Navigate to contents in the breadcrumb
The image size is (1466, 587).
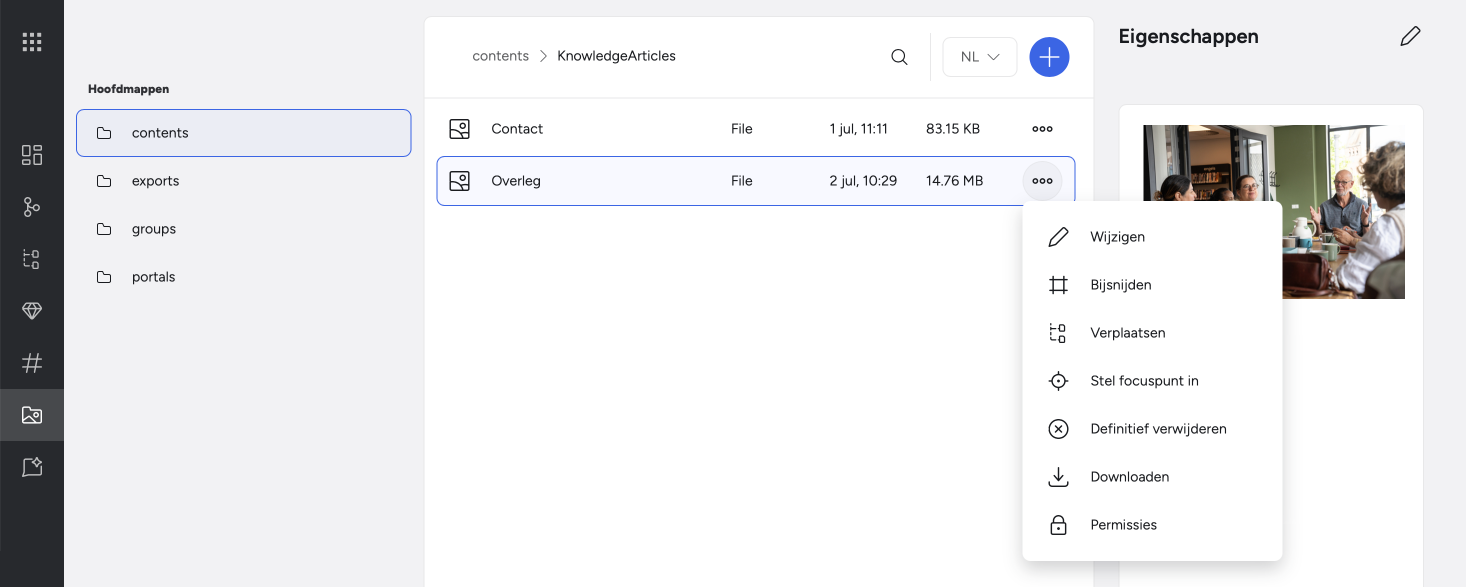[500, 56]
